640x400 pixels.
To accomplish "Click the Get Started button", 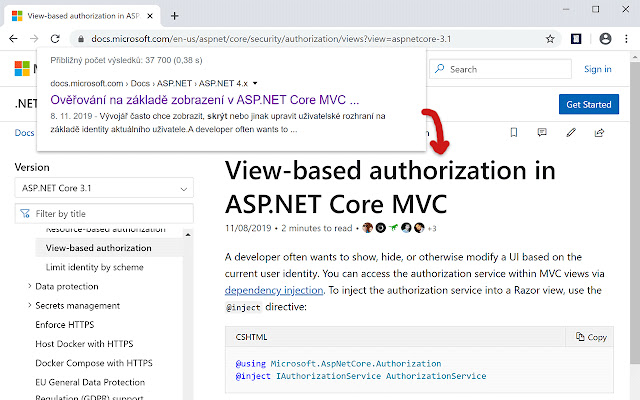I will pos(589,104).
